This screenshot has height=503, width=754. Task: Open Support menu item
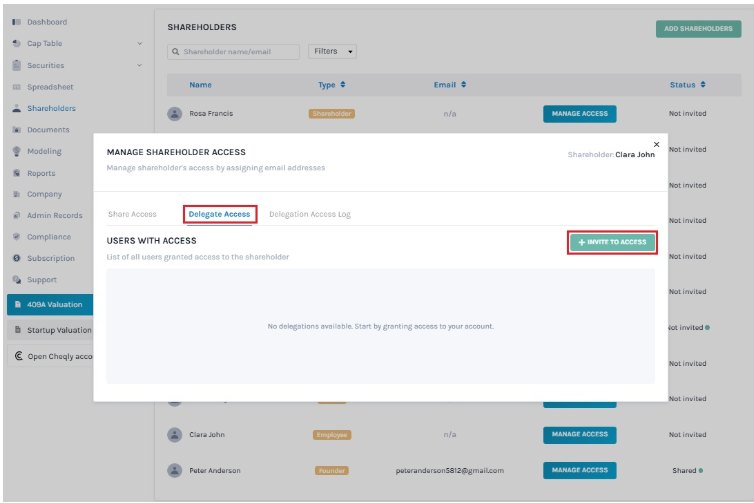(x=42, y=279)
